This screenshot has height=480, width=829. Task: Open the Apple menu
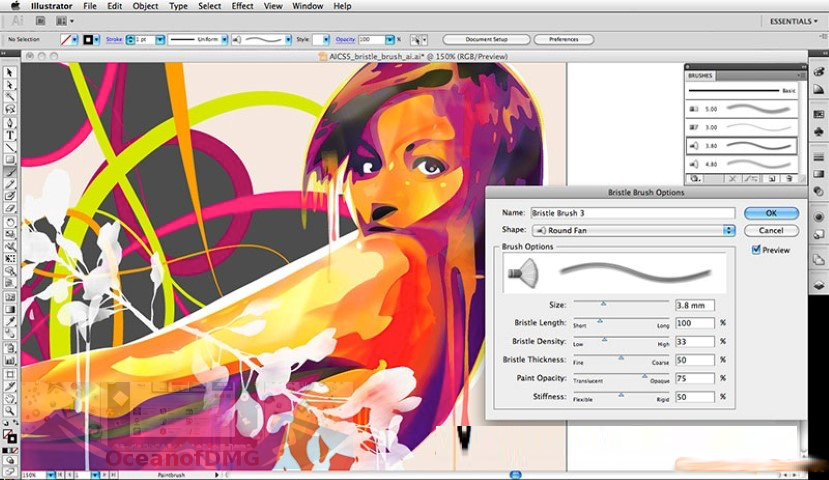tap(15, 6)
